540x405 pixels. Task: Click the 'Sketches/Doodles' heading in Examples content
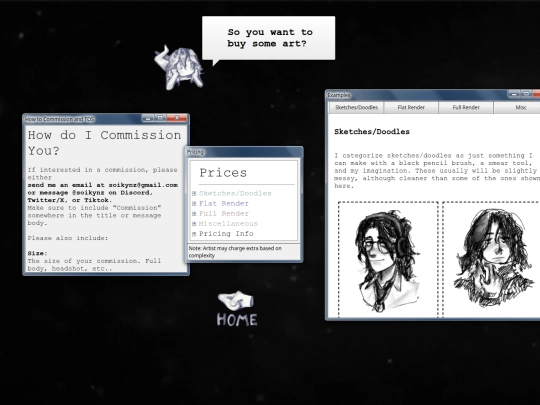[372, 132]
